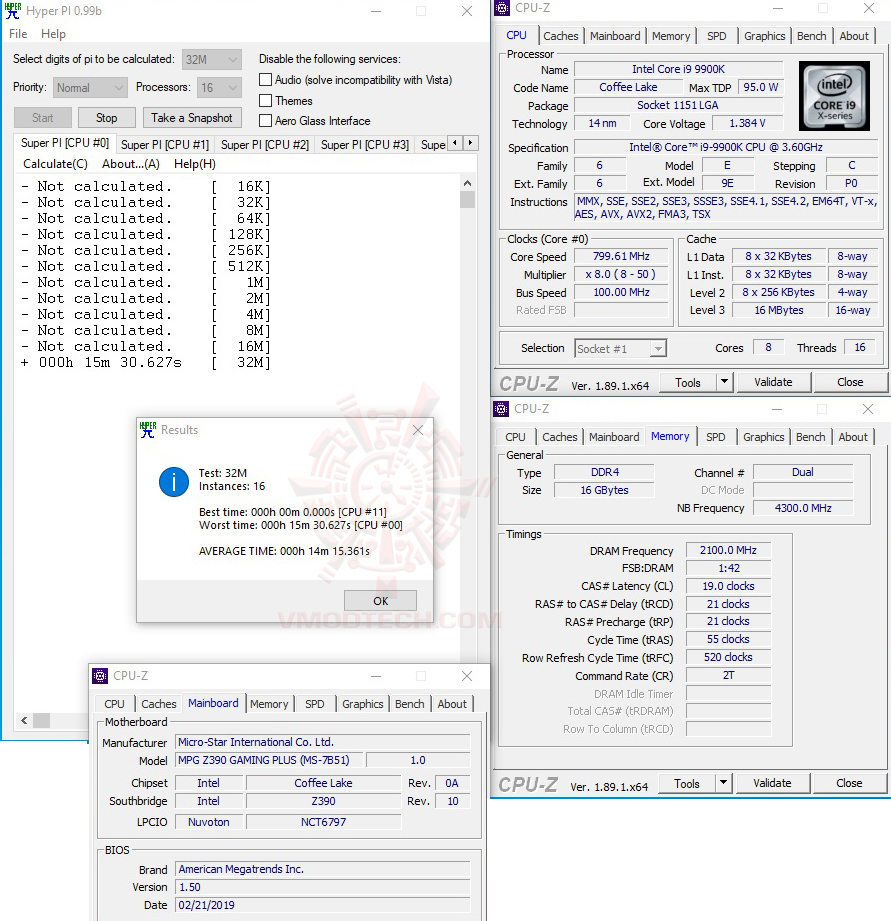The image size is (891, 921).
Task: Open the Bench tab in the top CPU-Z window
Action: point(812,36)
